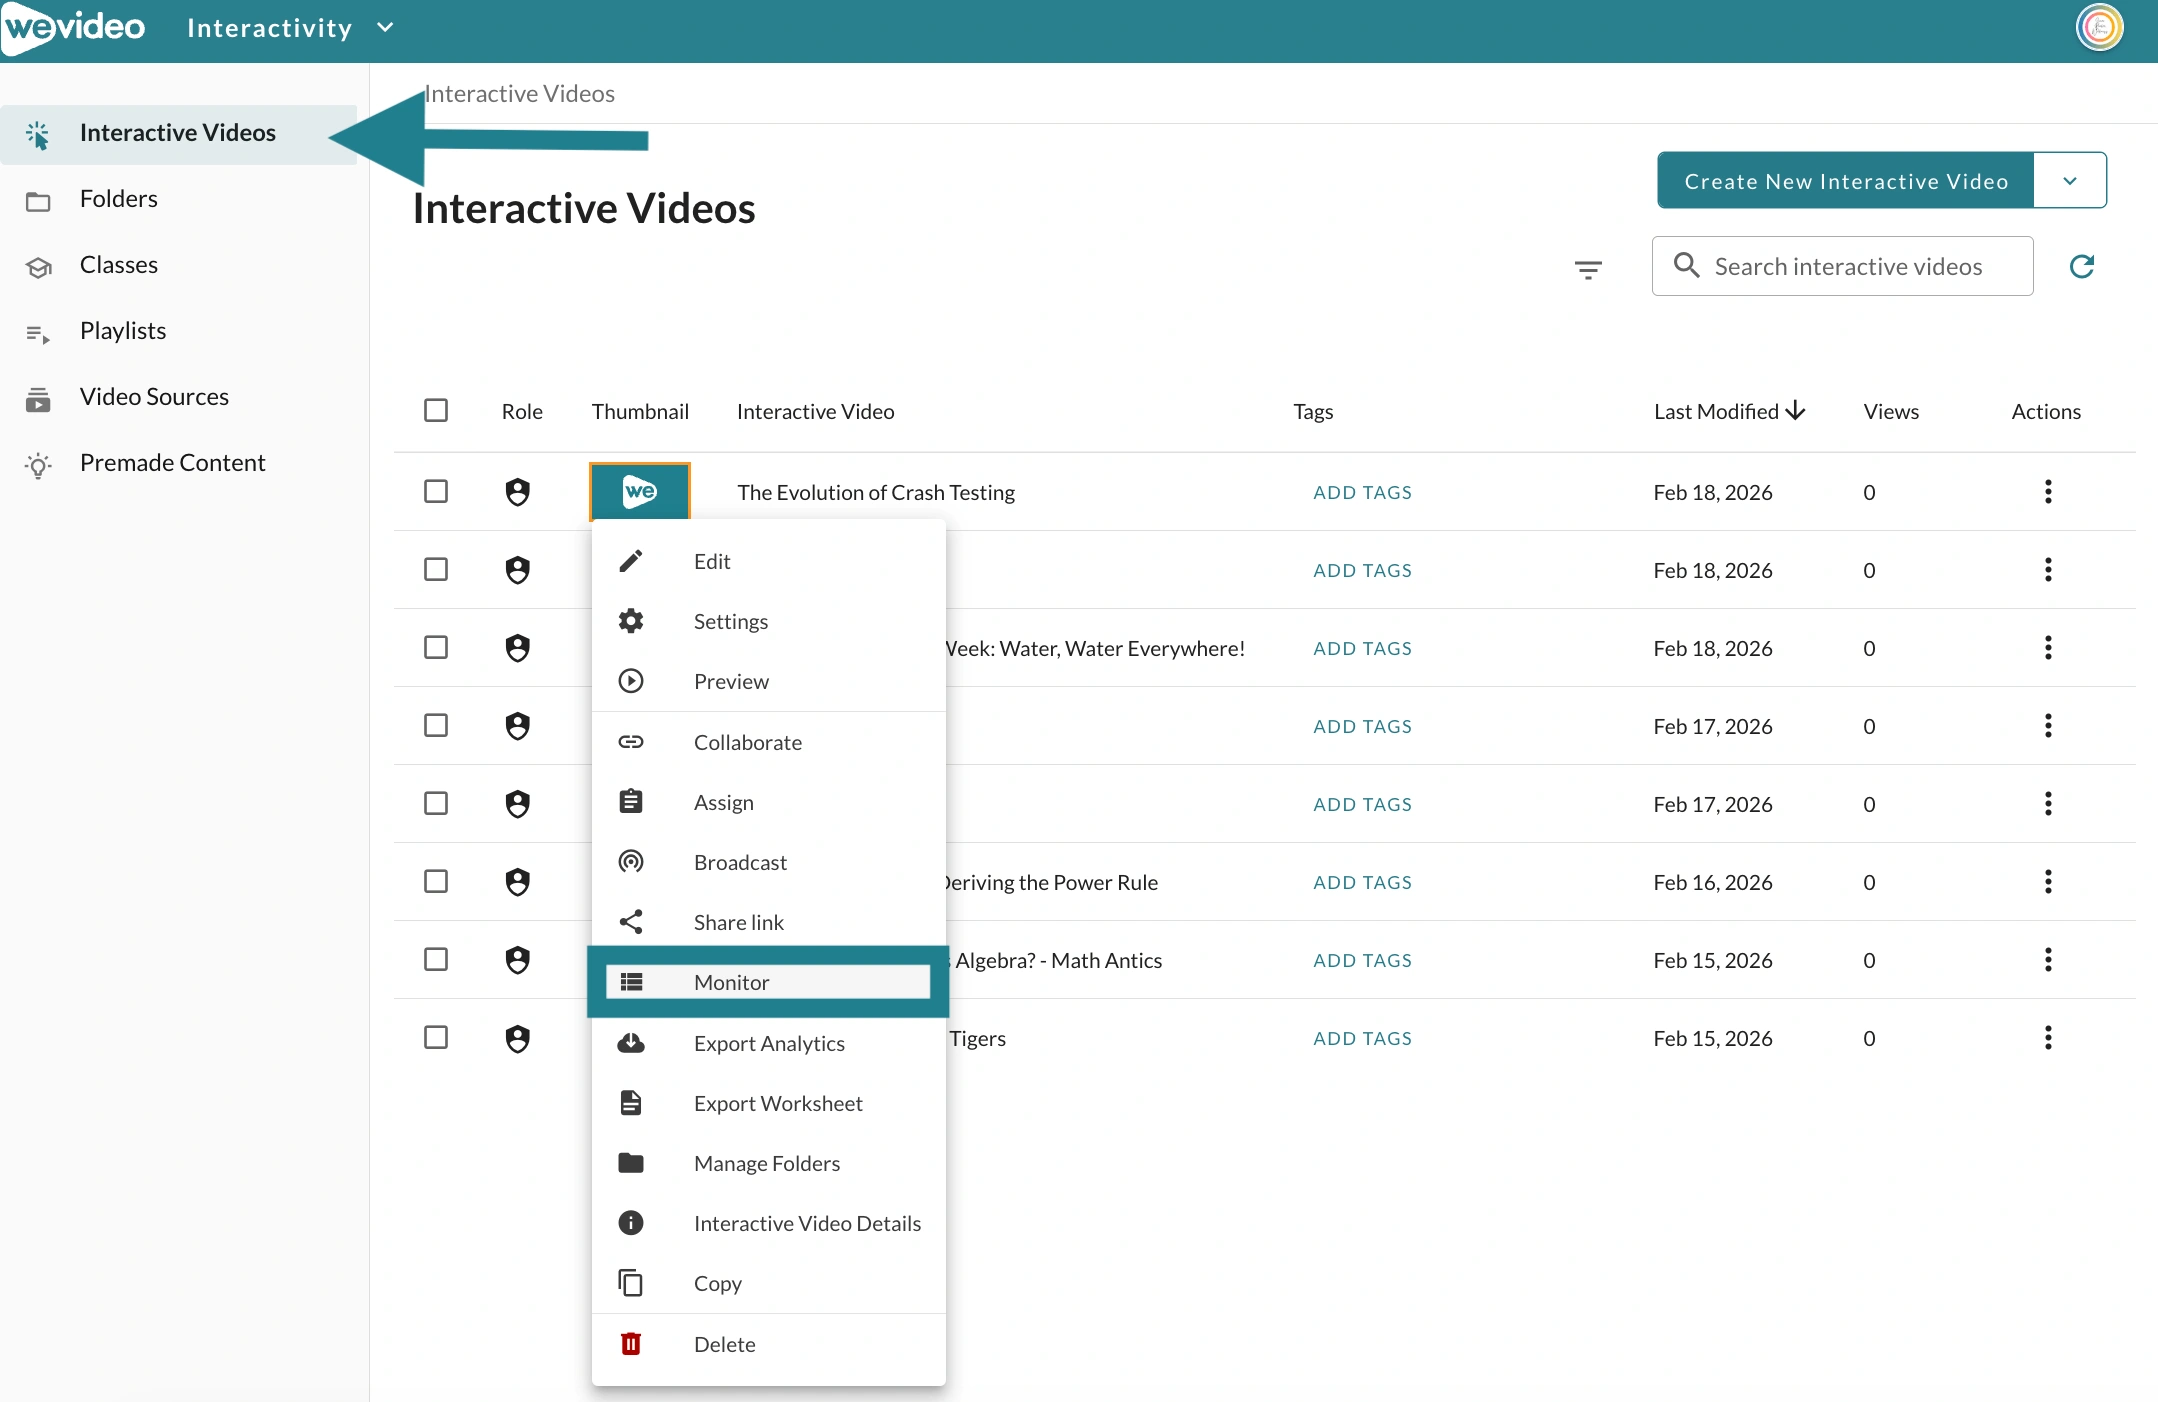This screenshot has height=1402, width=2158.
Task: Open the user profile avatar
Action: click(2099, 27)
